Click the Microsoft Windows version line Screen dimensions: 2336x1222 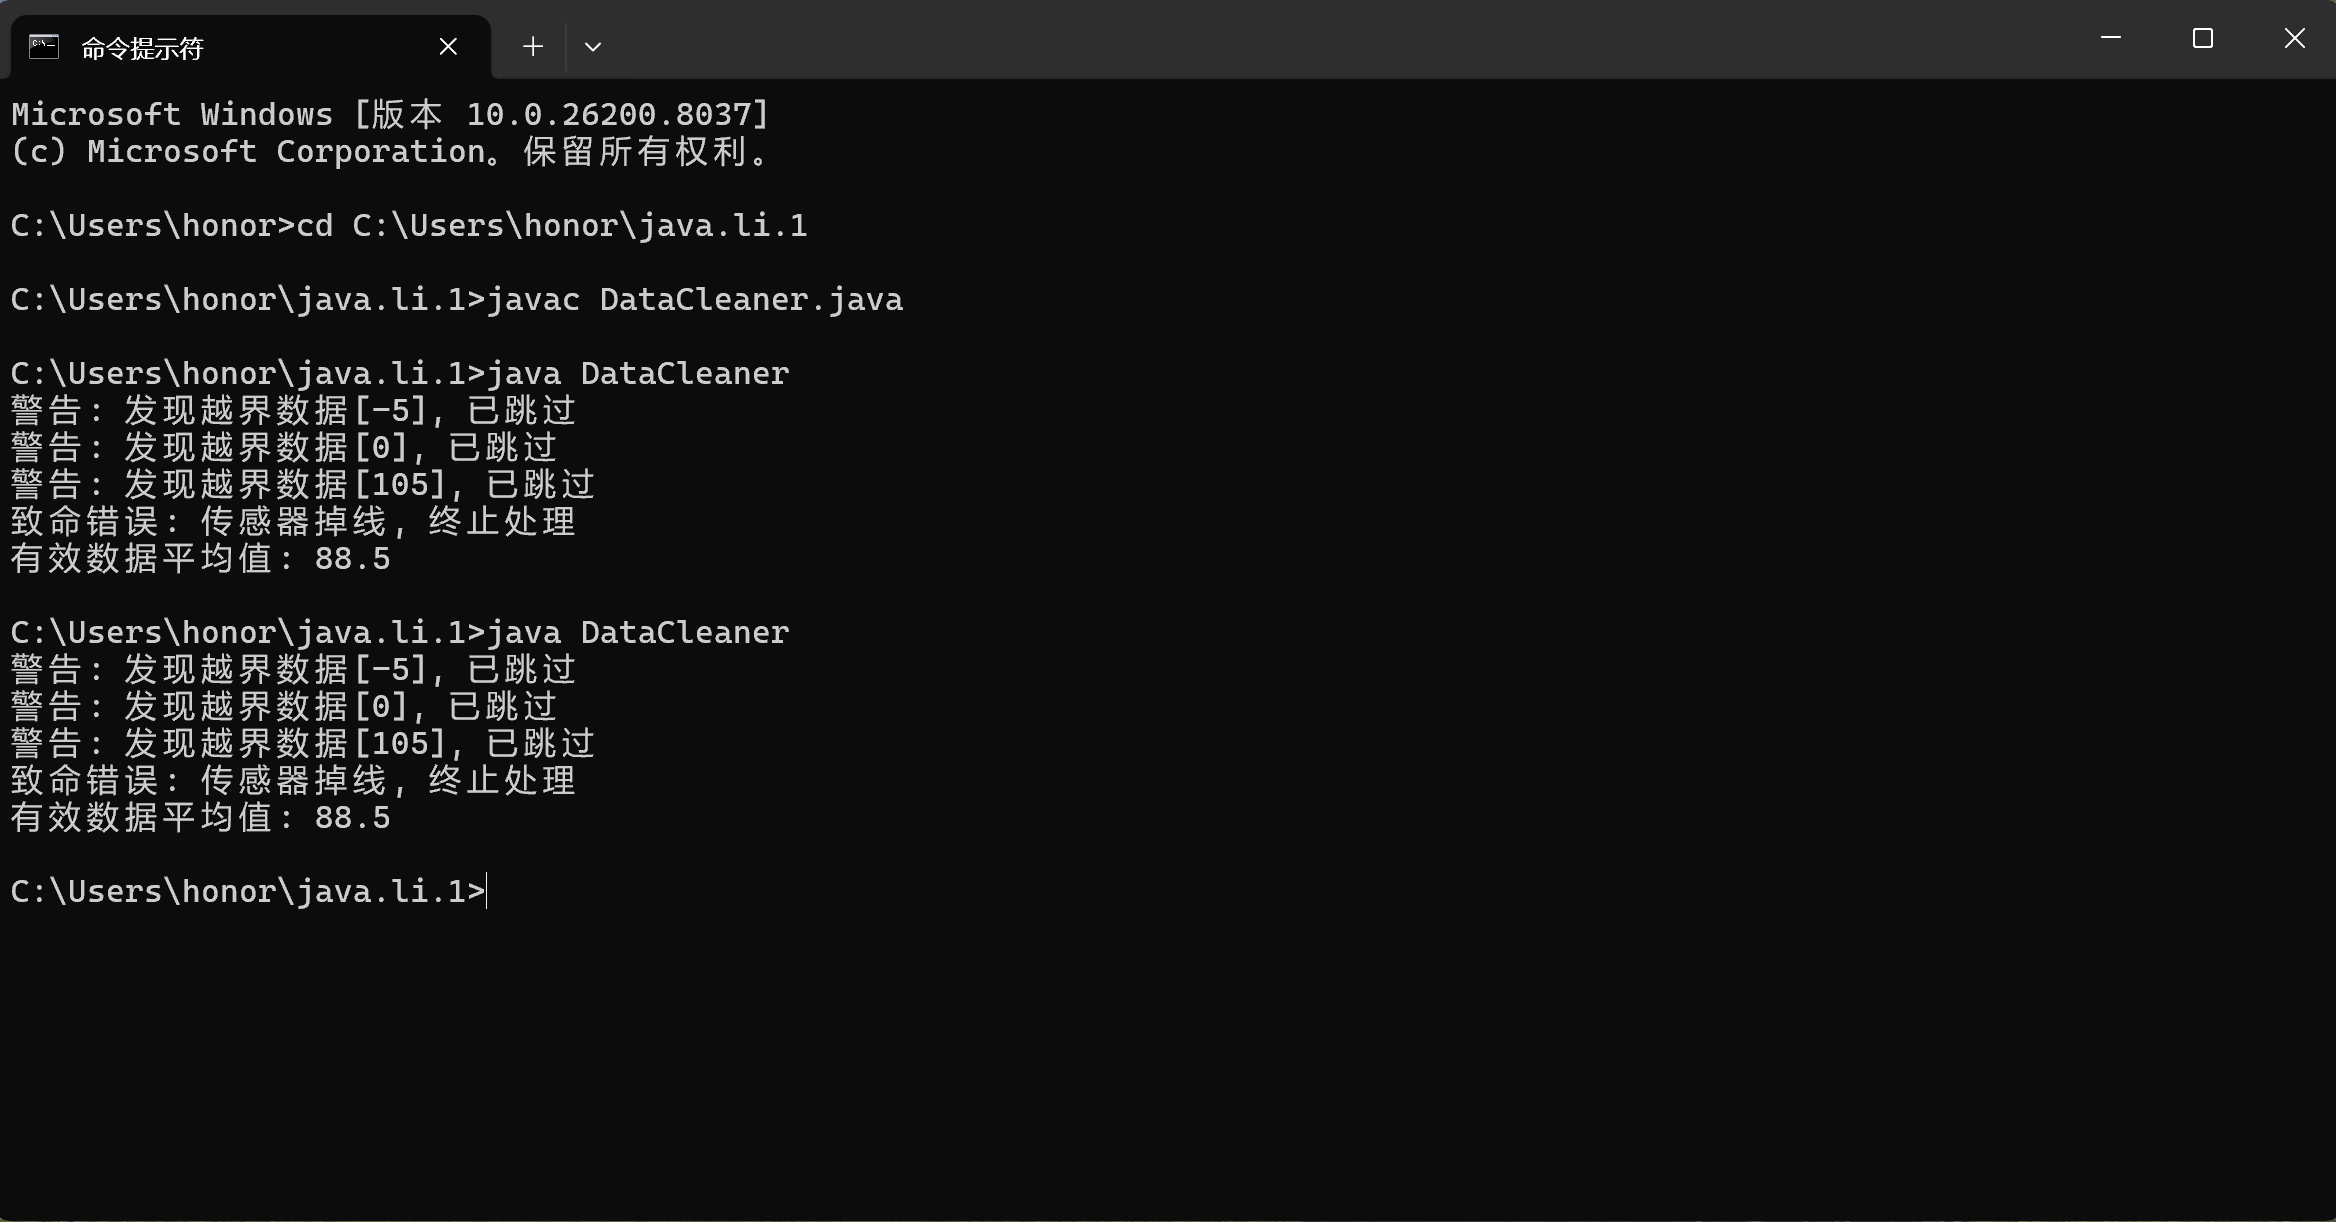(390, 115)
